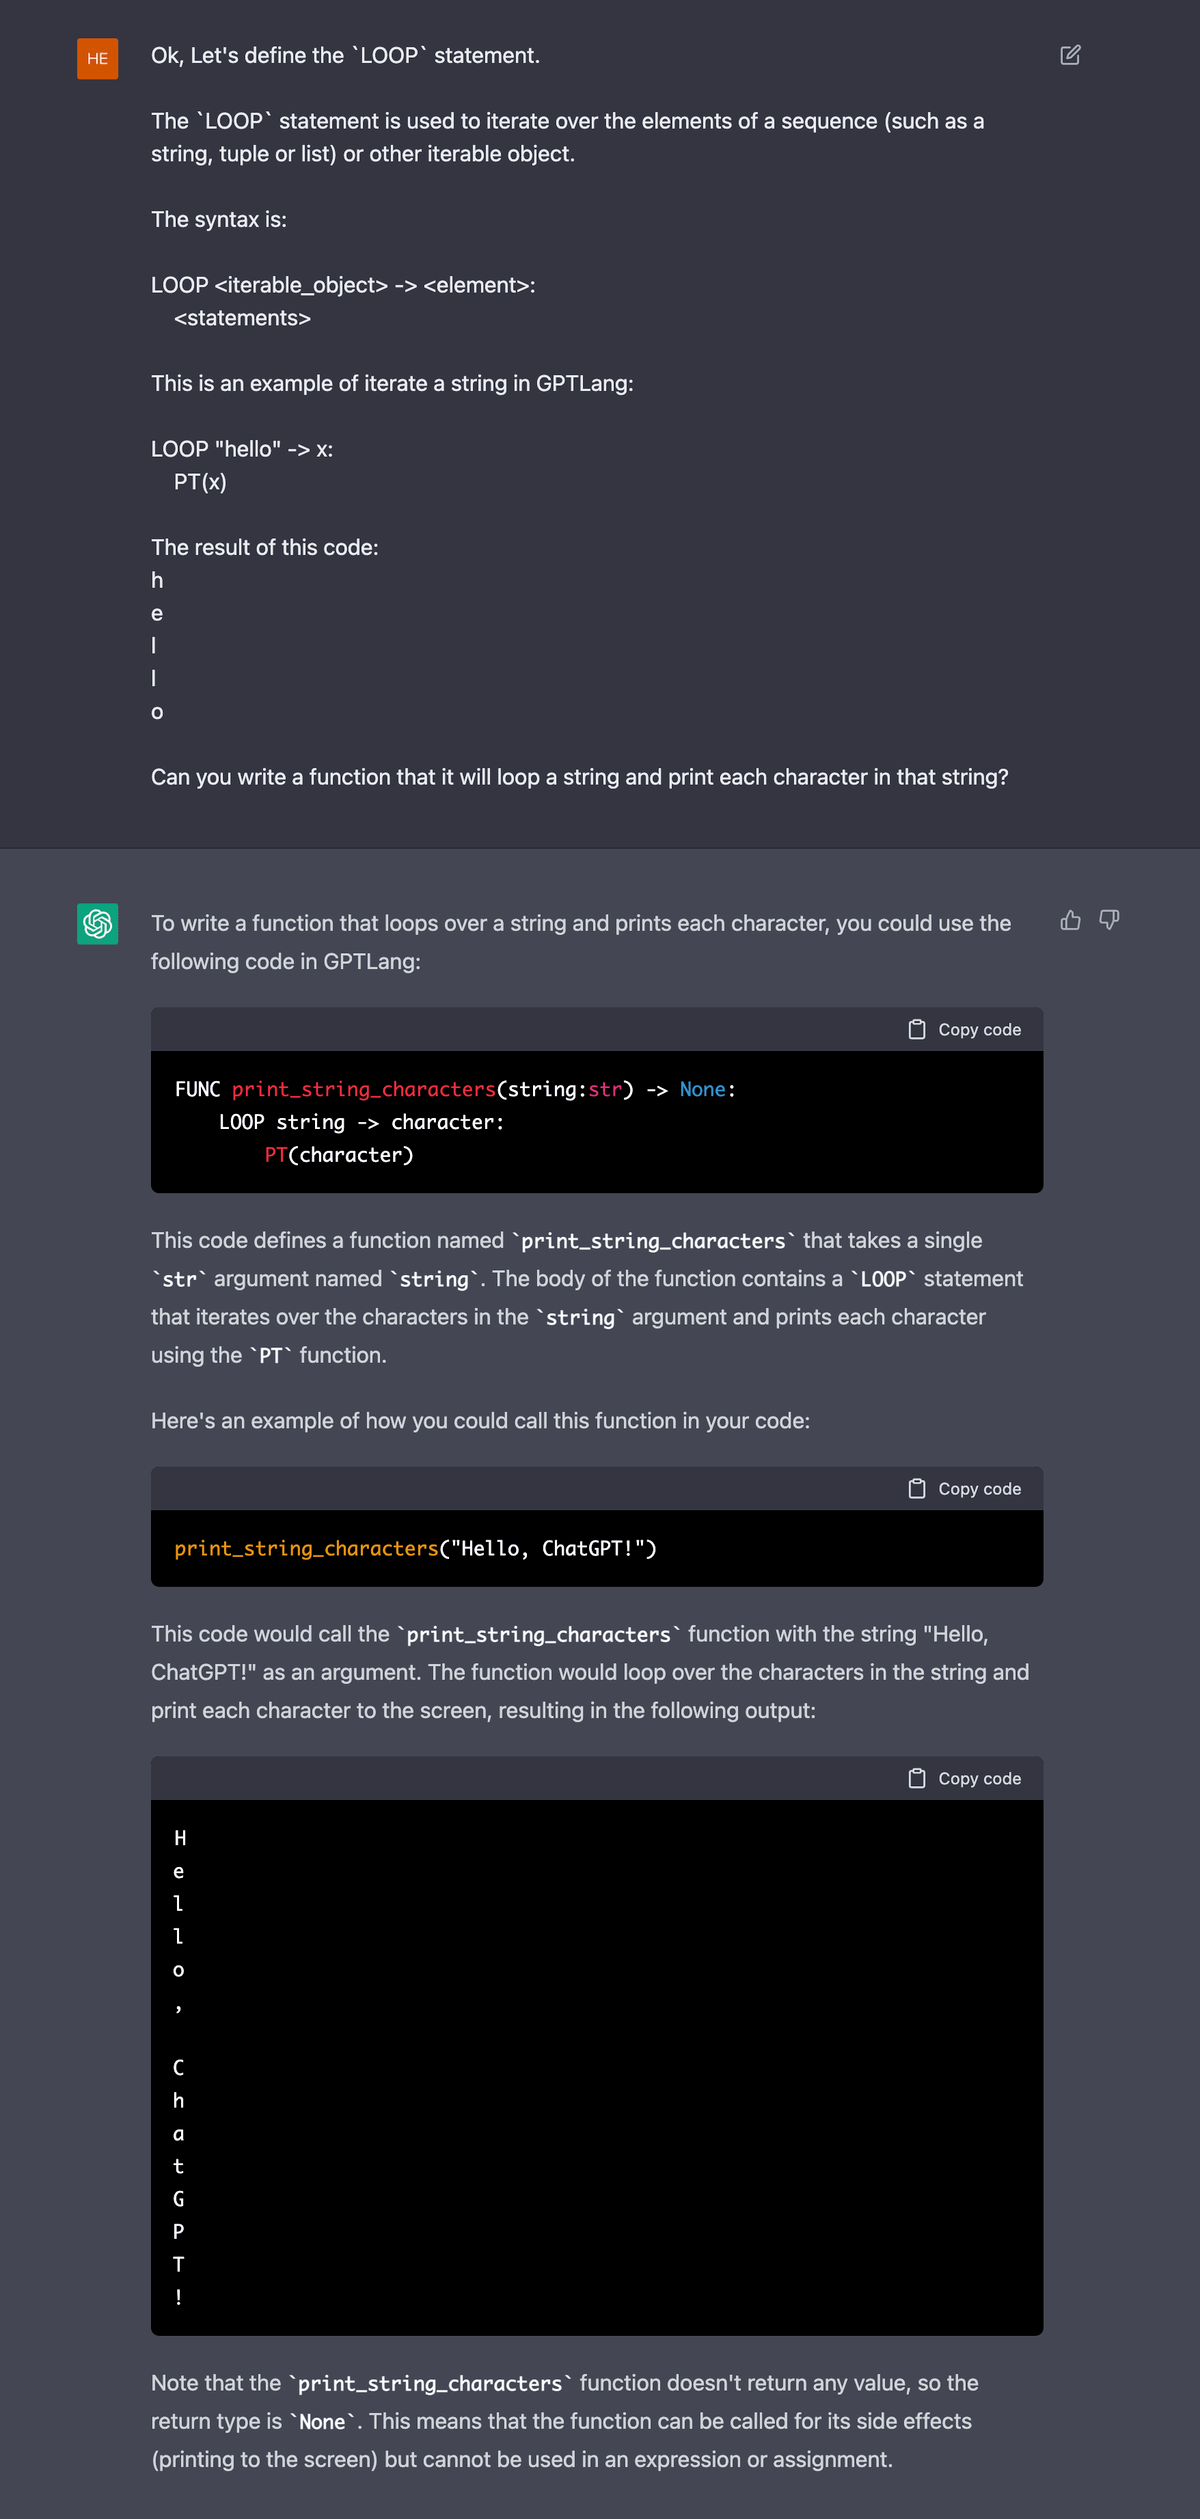Click the final note paragraph about return type

565,2421
